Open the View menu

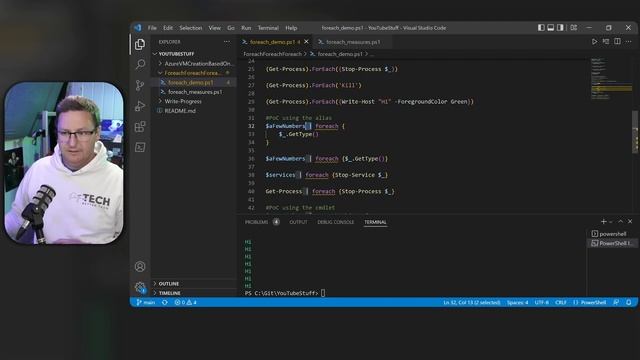[x=214, y=28]
